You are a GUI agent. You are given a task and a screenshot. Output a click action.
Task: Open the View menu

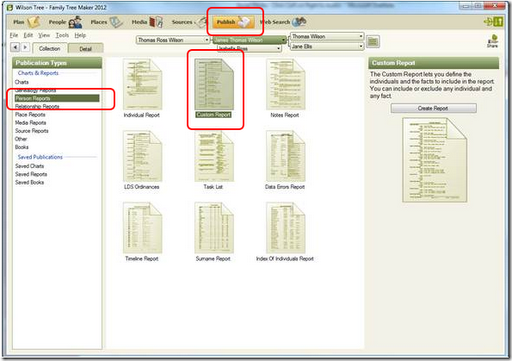(x=44, y=35)
